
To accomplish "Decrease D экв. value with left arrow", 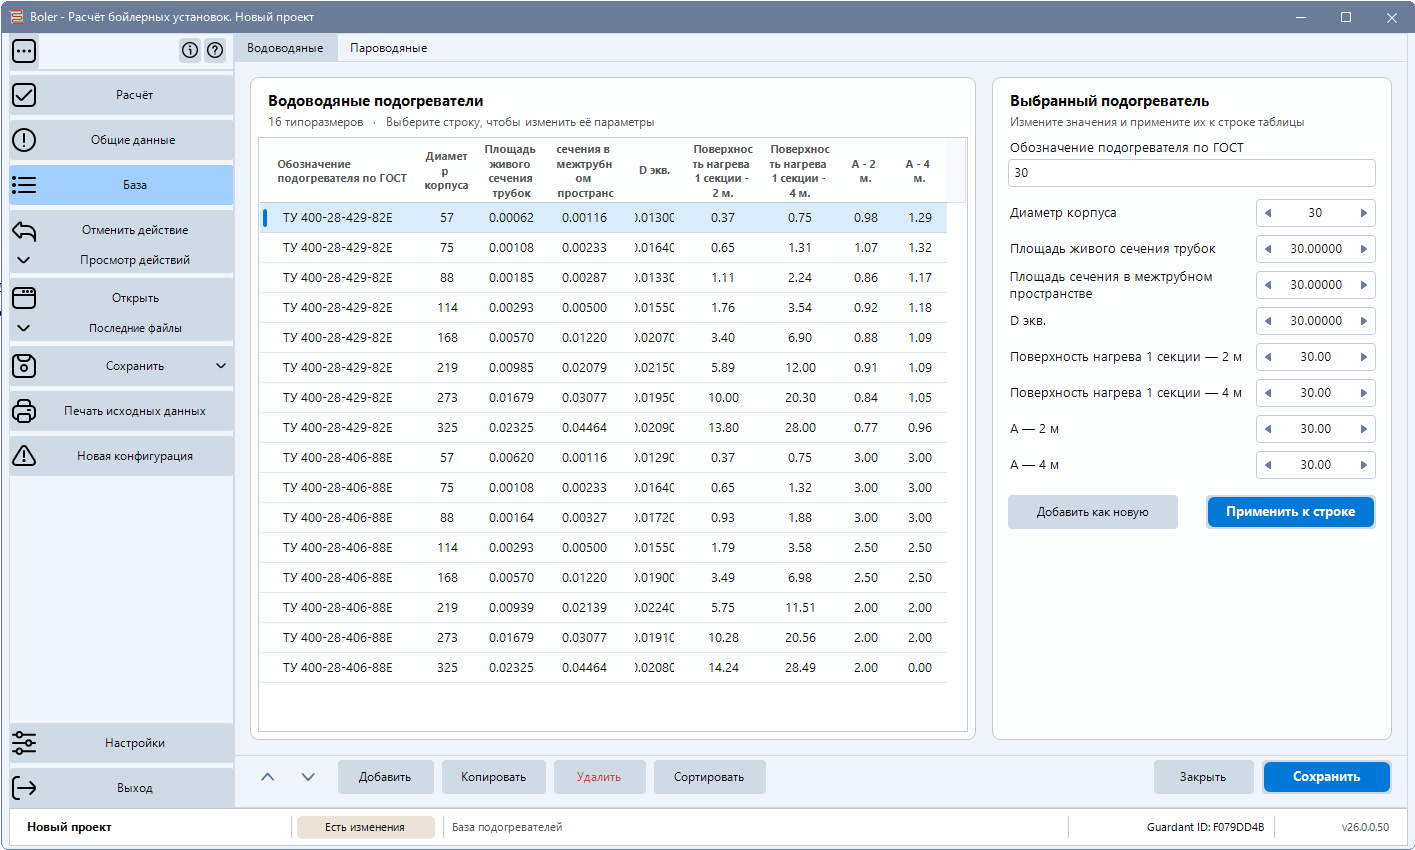I will pyautogui.click(x=1268, y=321).
